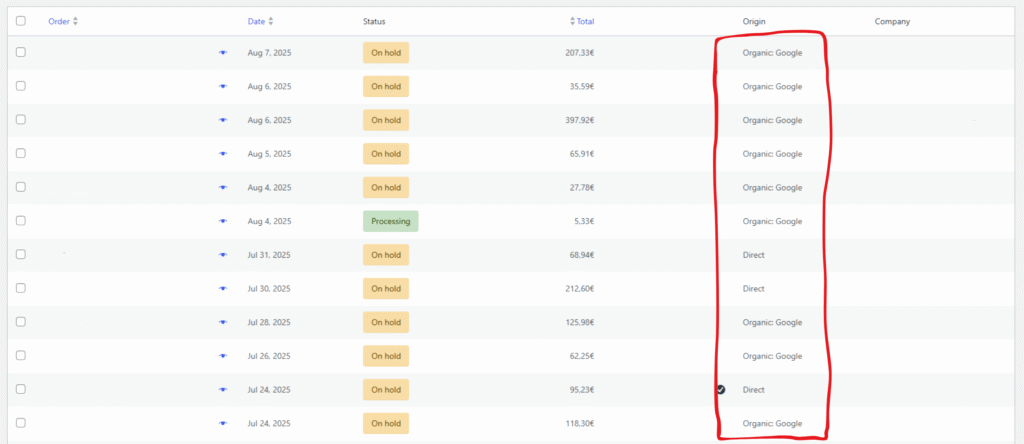Select the checkbox for the Jul 31, 2025 order
The height and width of the screenshot is (444, 1024).
[21, 254]
